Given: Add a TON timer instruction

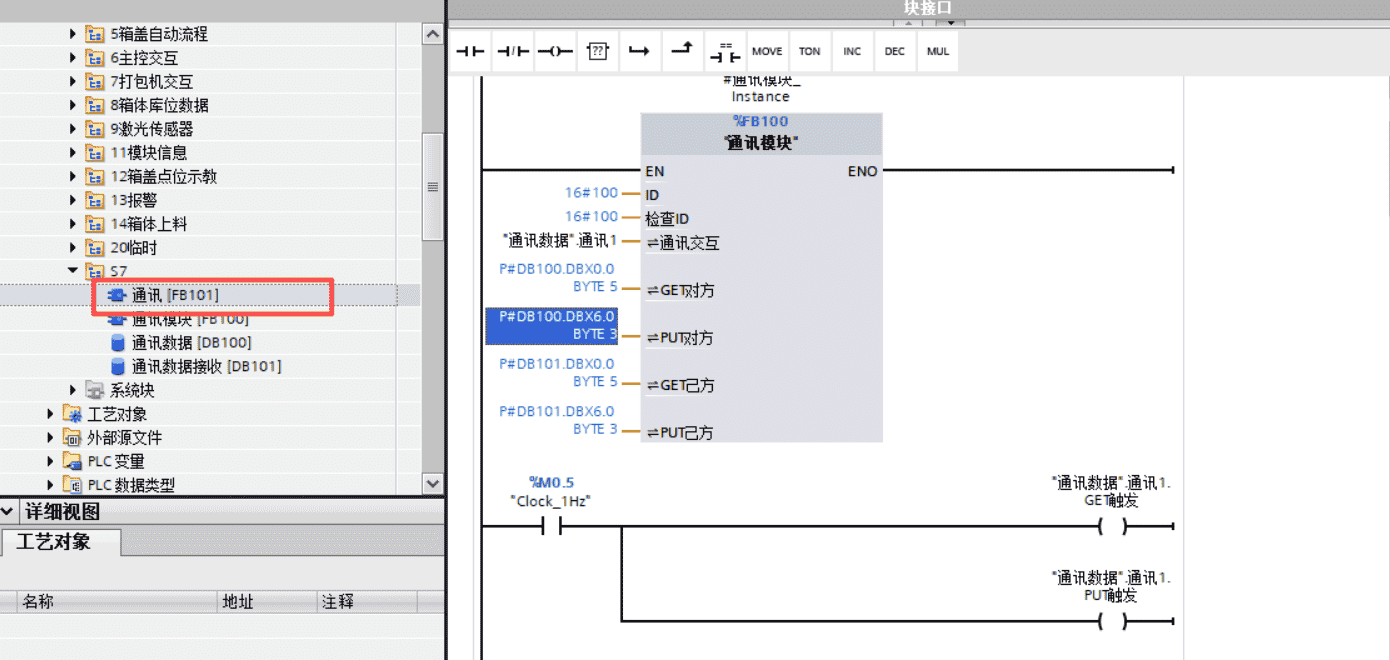Looking at the screenshot, I should 809,52.
